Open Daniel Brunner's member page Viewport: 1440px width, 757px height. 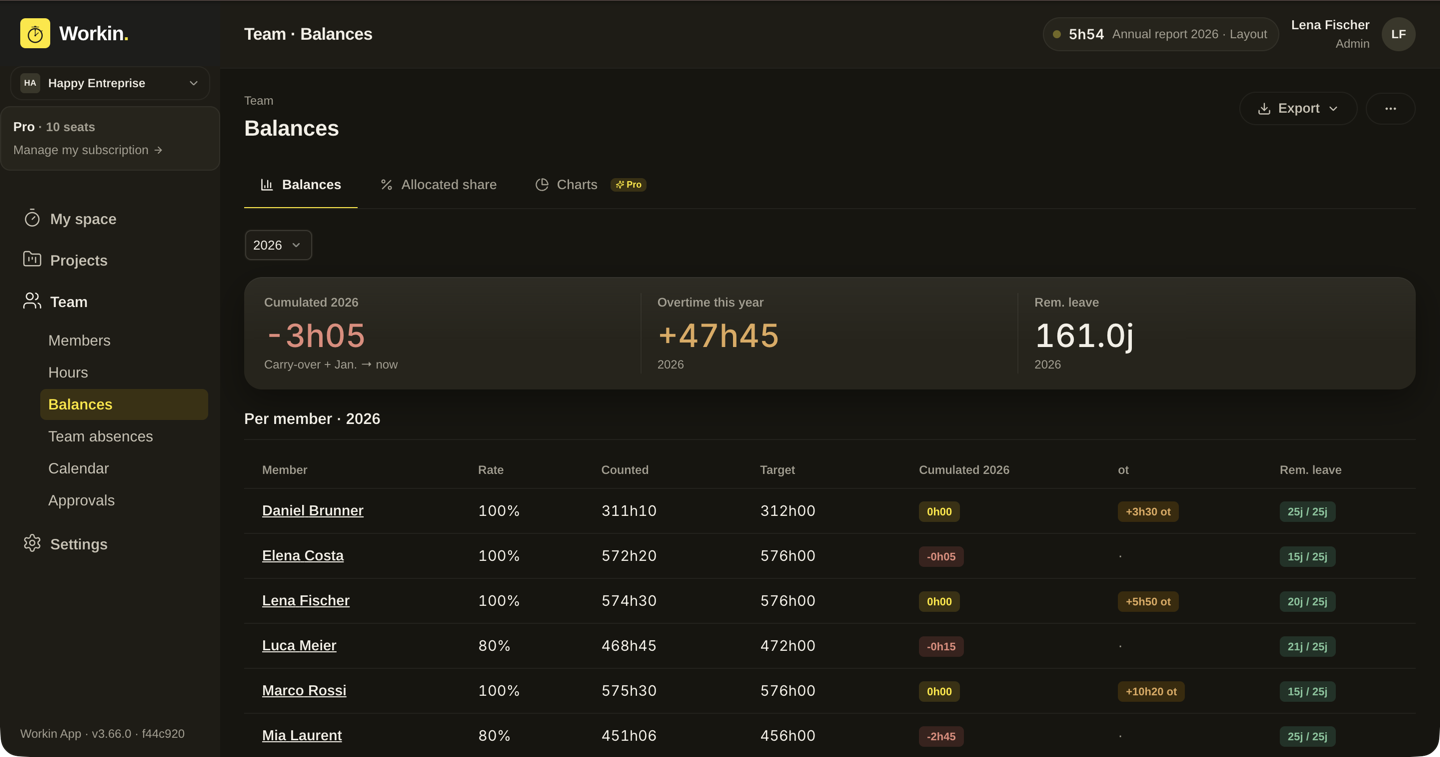tap(313, 510)
